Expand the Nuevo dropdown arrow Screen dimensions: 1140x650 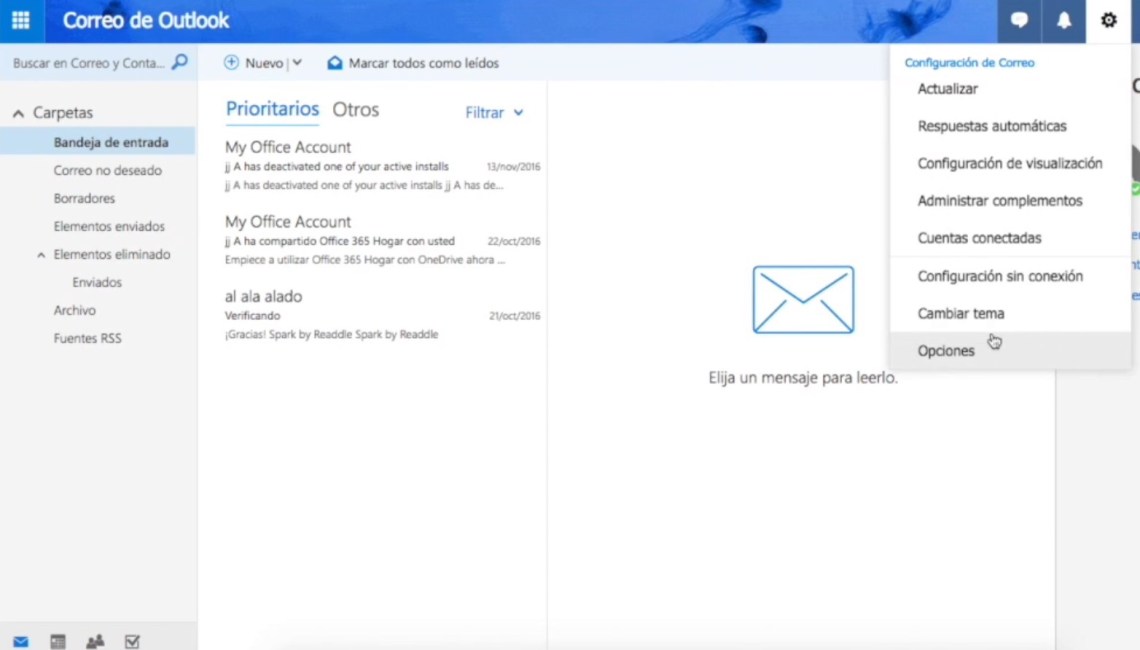pos(297,63)
